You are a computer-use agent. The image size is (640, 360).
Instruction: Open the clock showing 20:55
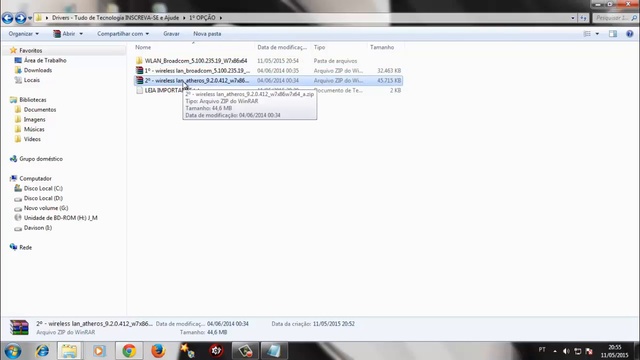click(614, 351)
